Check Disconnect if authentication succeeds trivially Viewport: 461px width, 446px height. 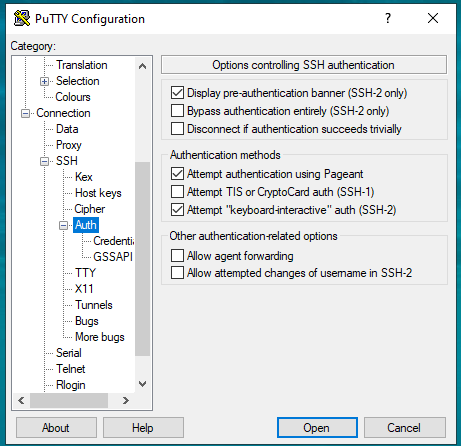[x=177, y=129]
